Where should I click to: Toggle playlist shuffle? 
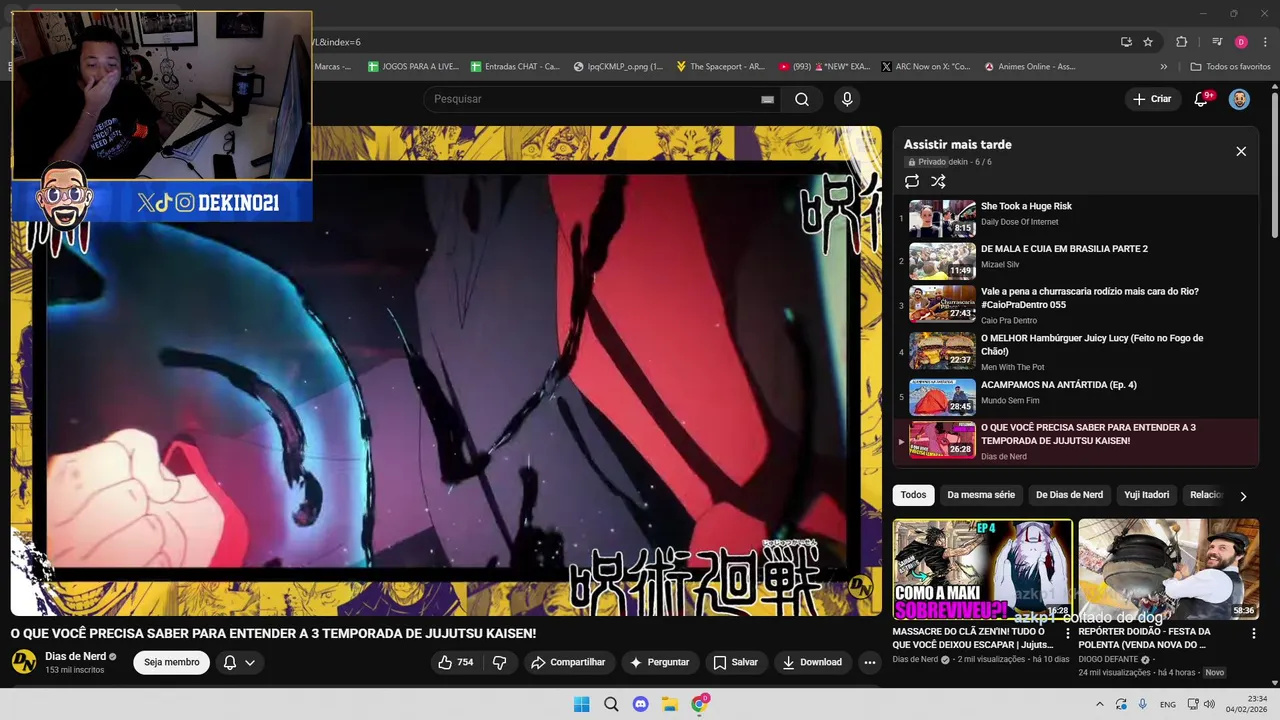tap(938, 182)
